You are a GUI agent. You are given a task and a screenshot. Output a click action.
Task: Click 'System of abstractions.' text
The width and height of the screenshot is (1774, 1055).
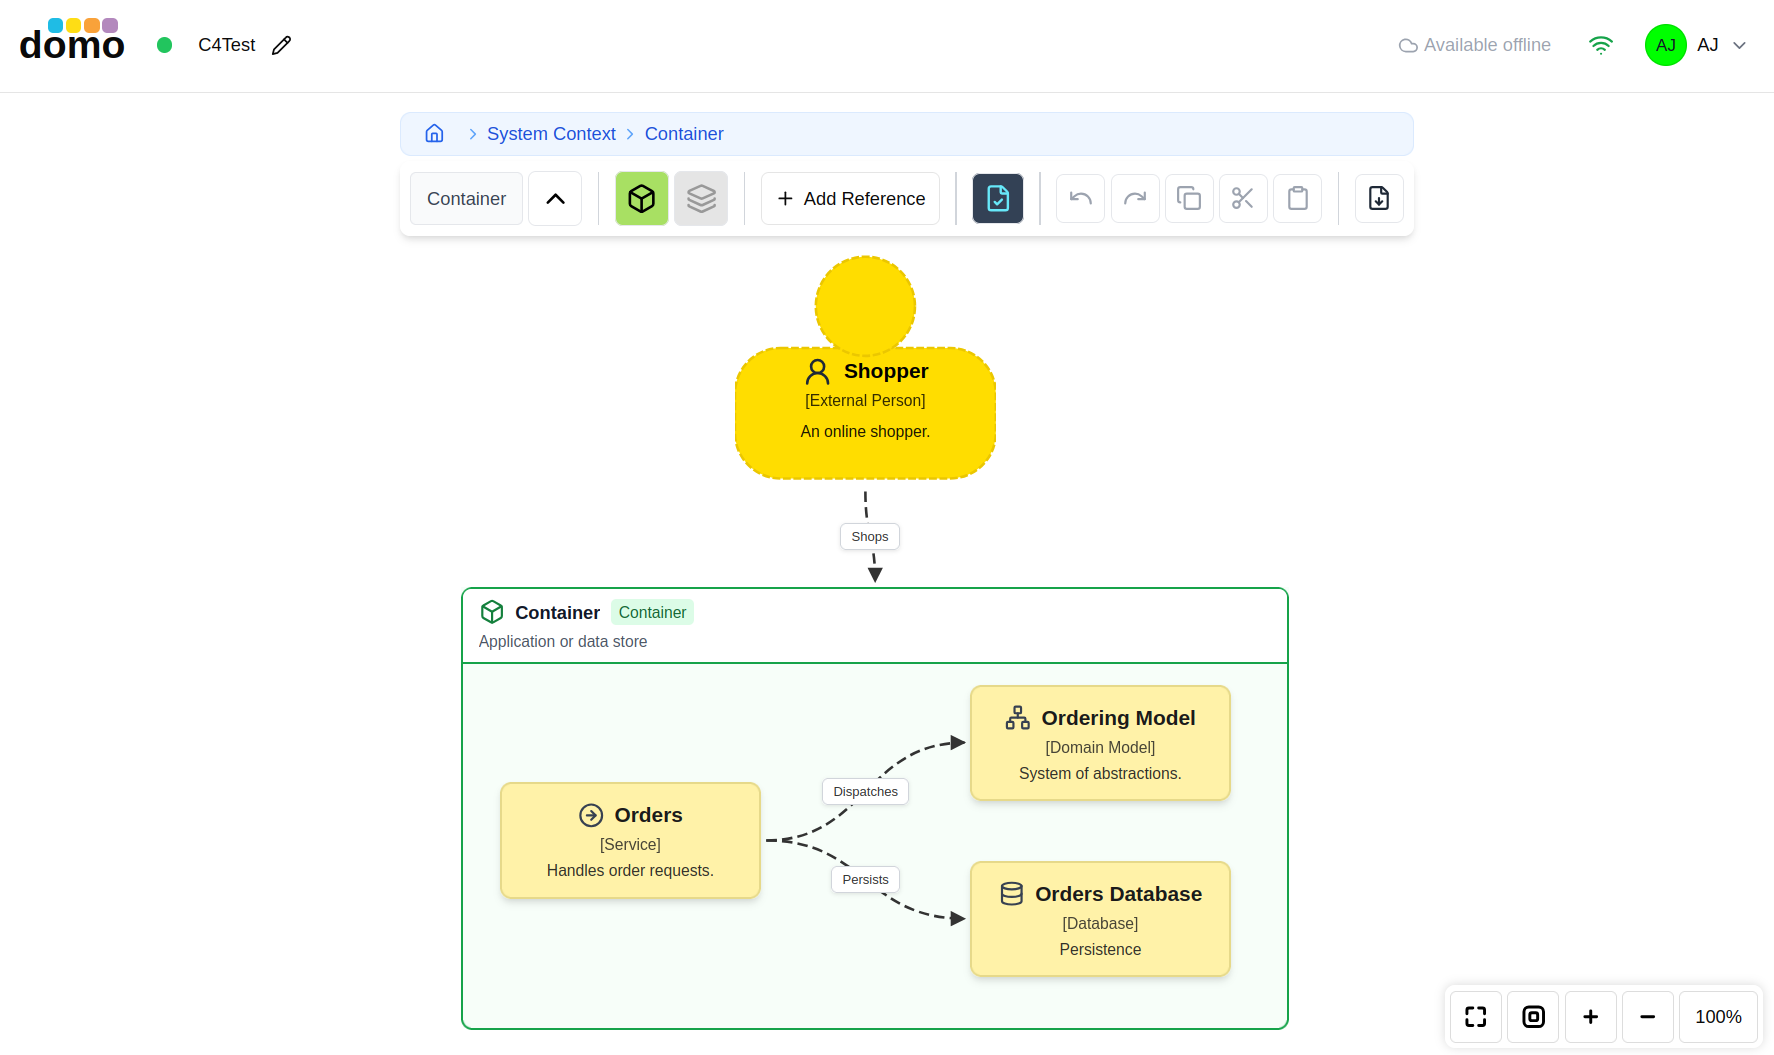click(1100, 774)
